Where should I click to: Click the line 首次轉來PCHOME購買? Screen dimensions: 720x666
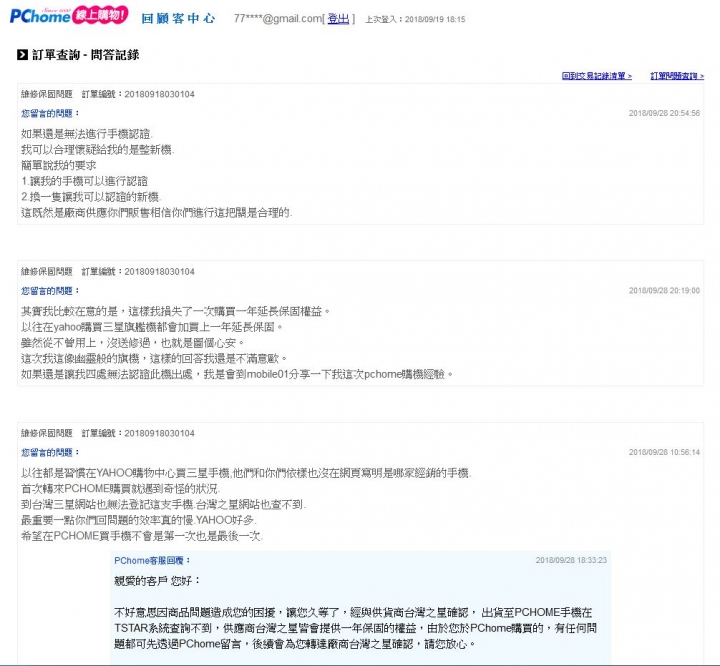(121, 488)
